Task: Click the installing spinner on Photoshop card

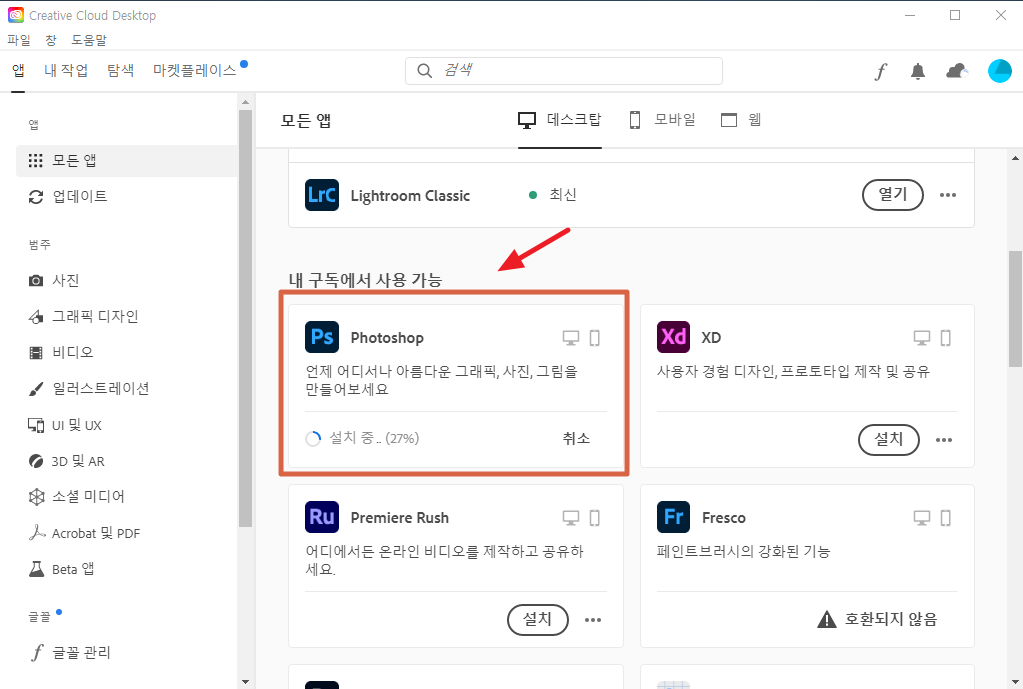Action: 313,438
